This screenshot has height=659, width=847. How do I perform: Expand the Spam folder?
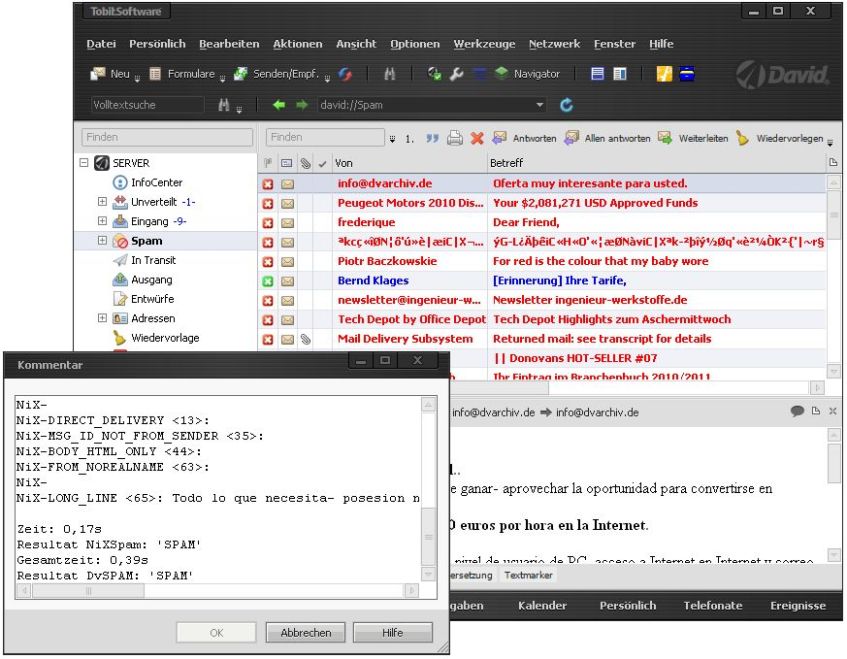tap(102, 240)
